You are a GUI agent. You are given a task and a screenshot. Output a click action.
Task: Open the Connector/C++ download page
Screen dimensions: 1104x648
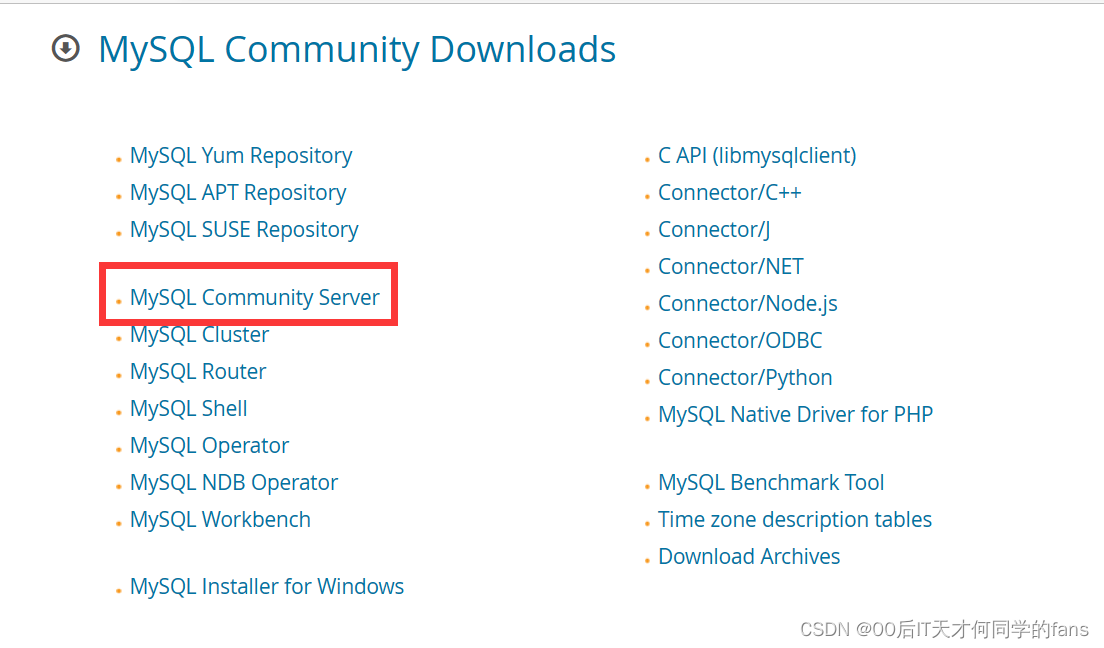(729, 192)
